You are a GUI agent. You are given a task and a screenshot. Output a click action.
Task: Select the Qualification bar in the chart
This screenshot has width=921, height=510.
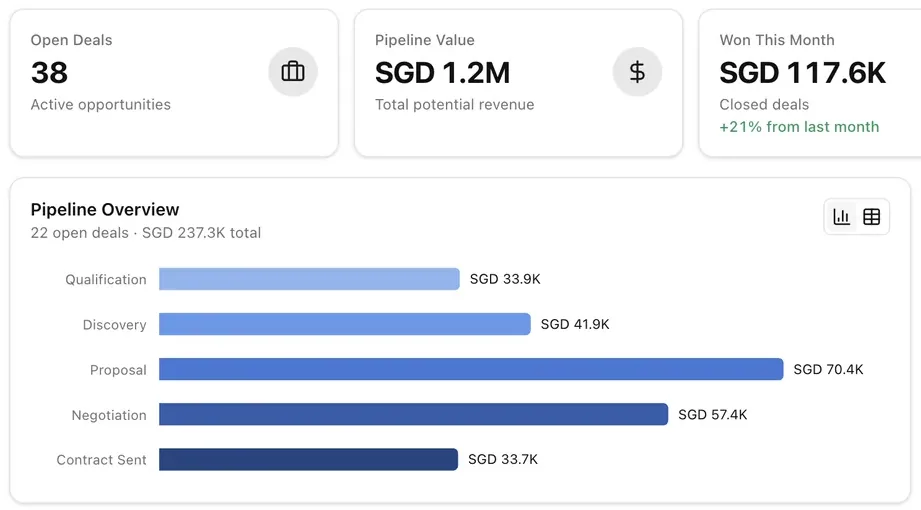pyautogui.click(x=309, y=279)
